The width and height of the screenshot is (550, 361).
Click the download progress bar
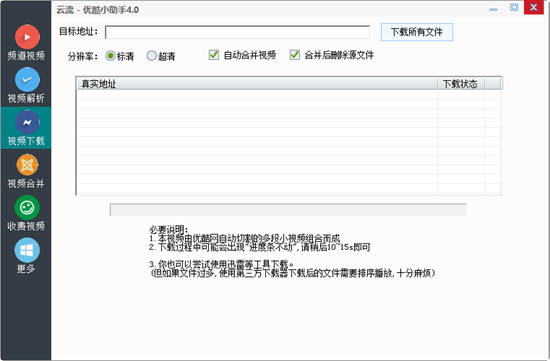pos(288,209)
